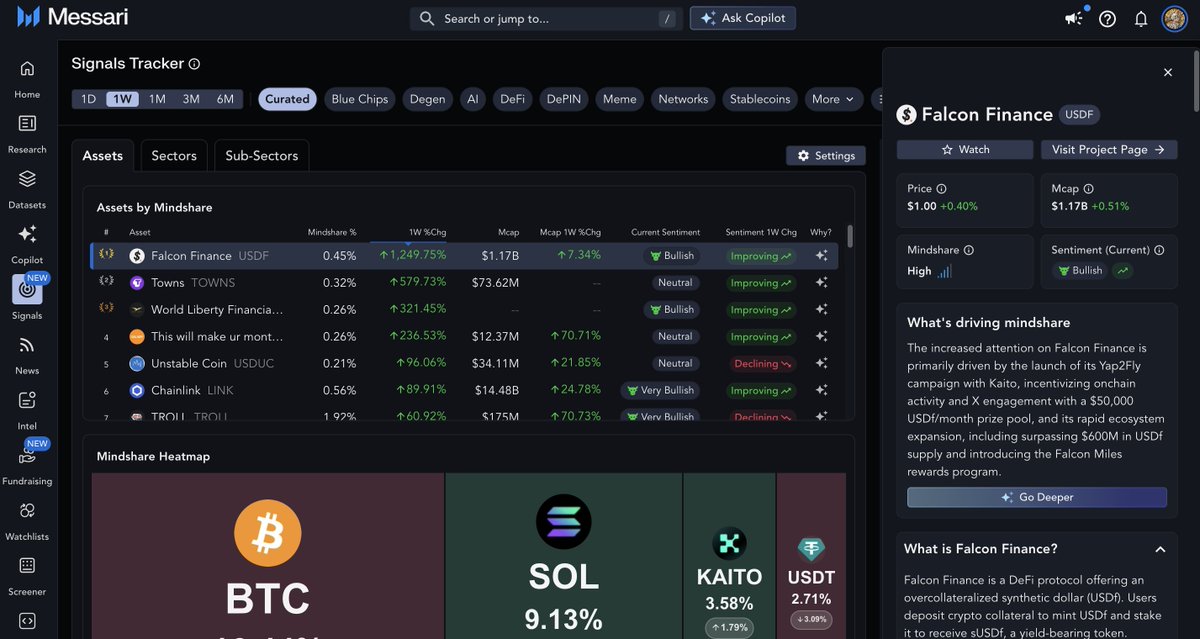The image size is (1200, 639).
Task: Close the Falcon Finance side panel
Action: (x=1167, y=73)
